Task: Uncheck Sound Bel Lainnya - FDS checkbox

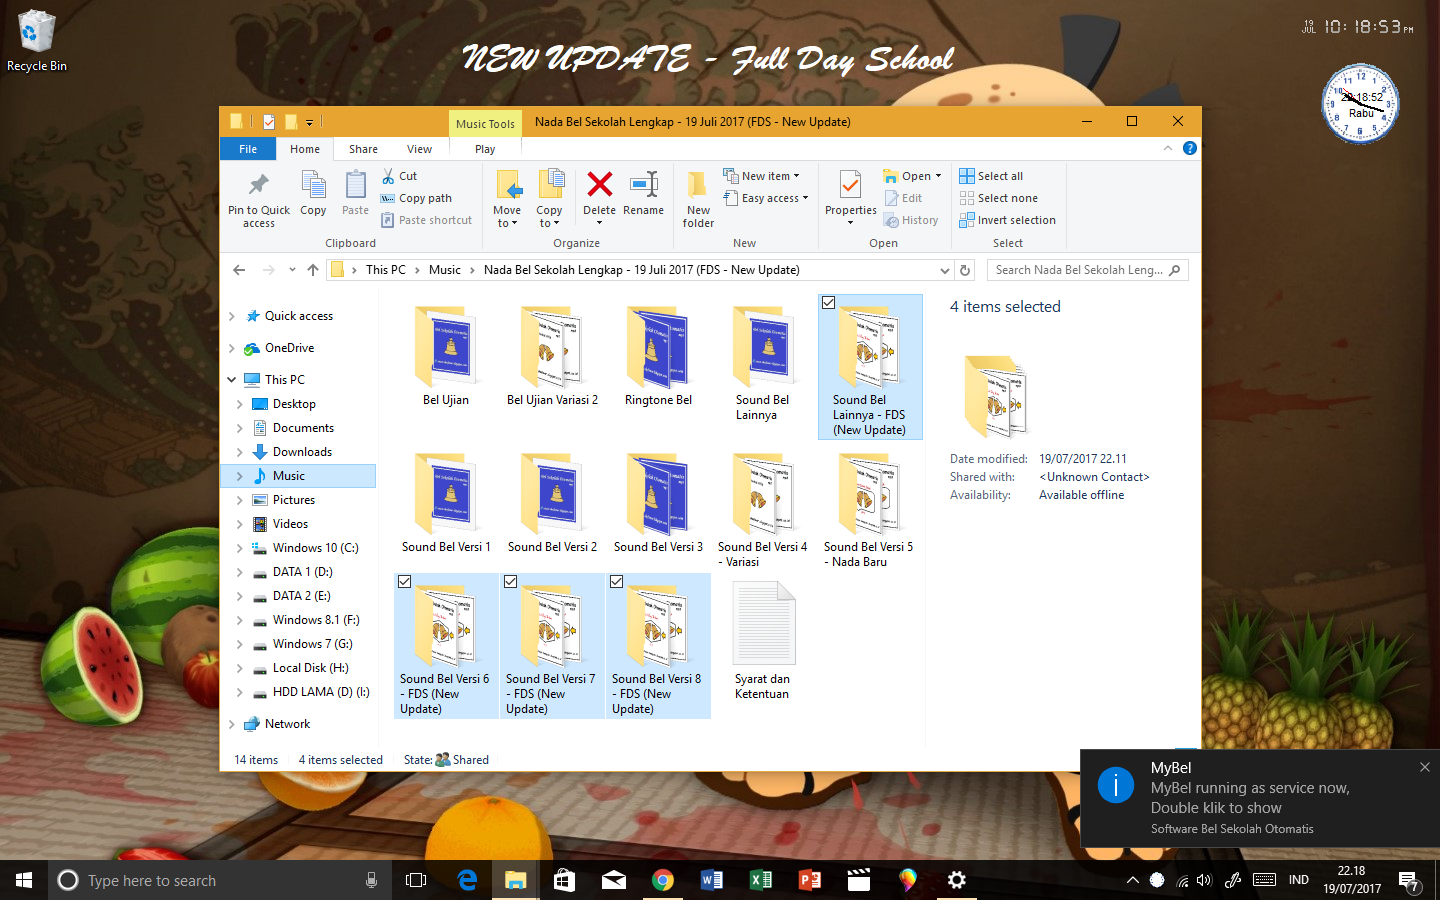Action: (x=828, y=303)
